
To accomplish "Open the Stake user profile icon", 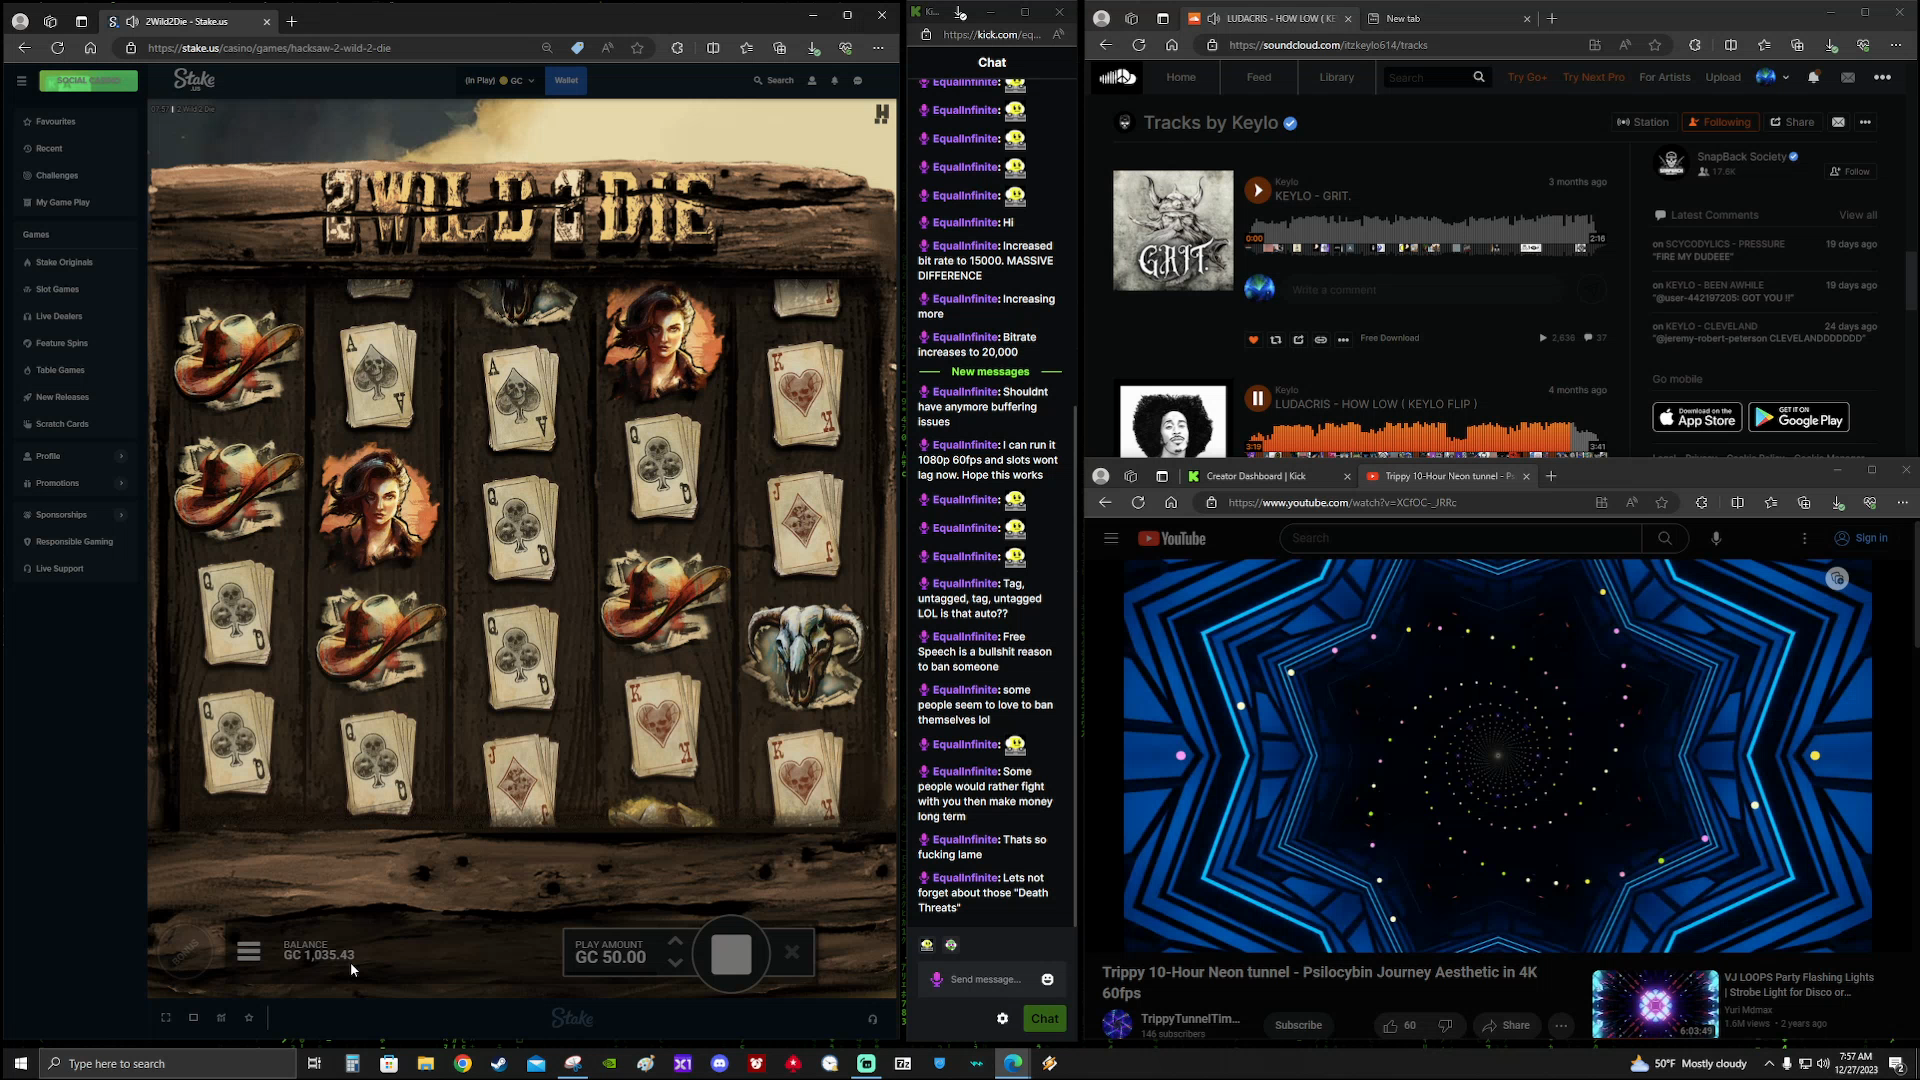I will 812,81.
